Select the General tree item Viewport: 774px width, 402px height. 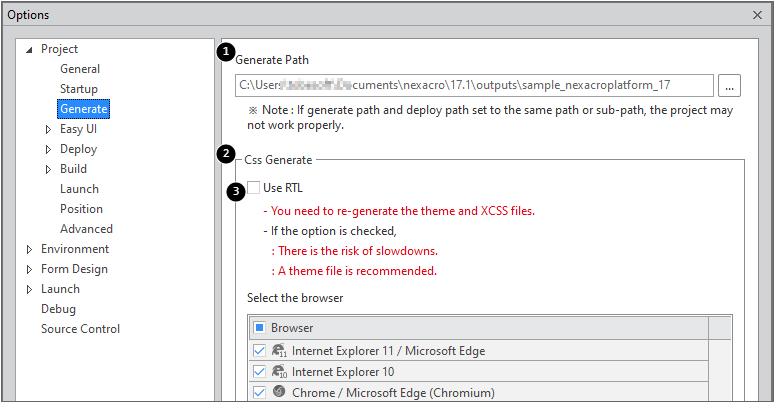pos(80,69)
